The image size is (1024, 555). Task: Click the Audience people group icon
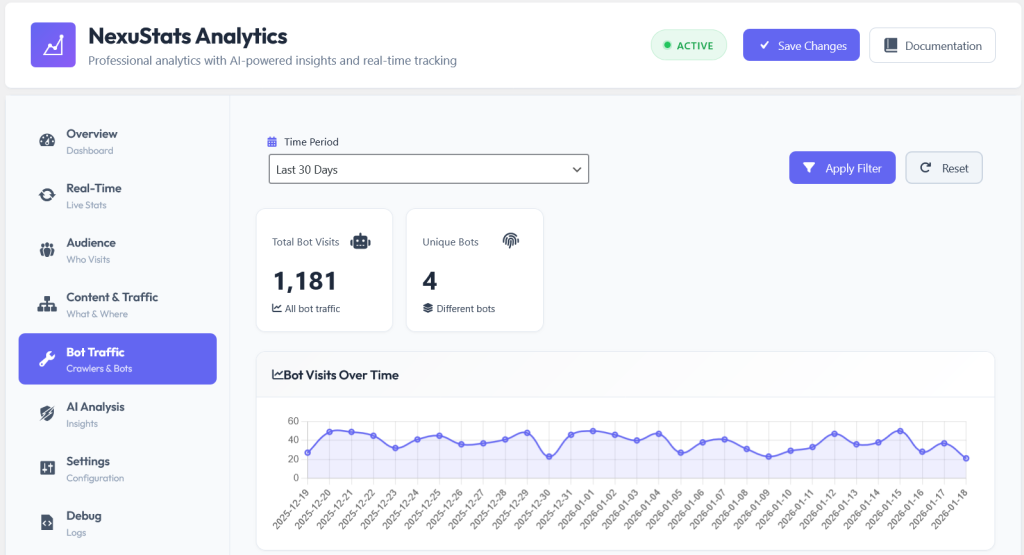pos(47,249)
